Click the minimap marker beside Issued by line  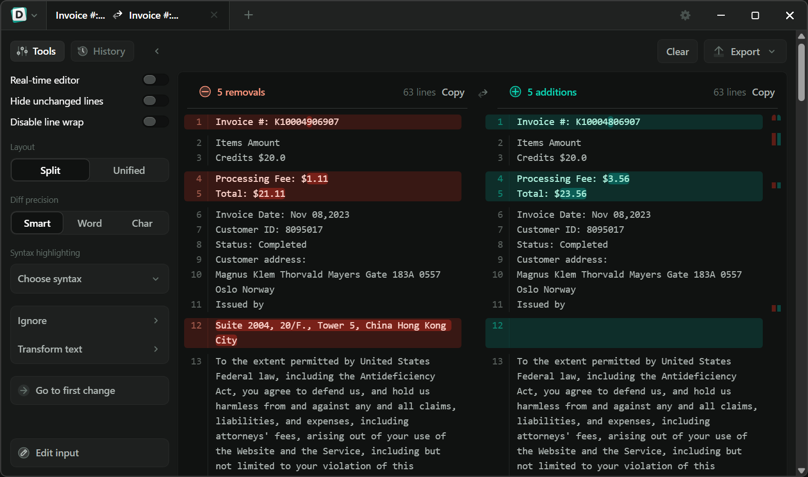[776, 309]
